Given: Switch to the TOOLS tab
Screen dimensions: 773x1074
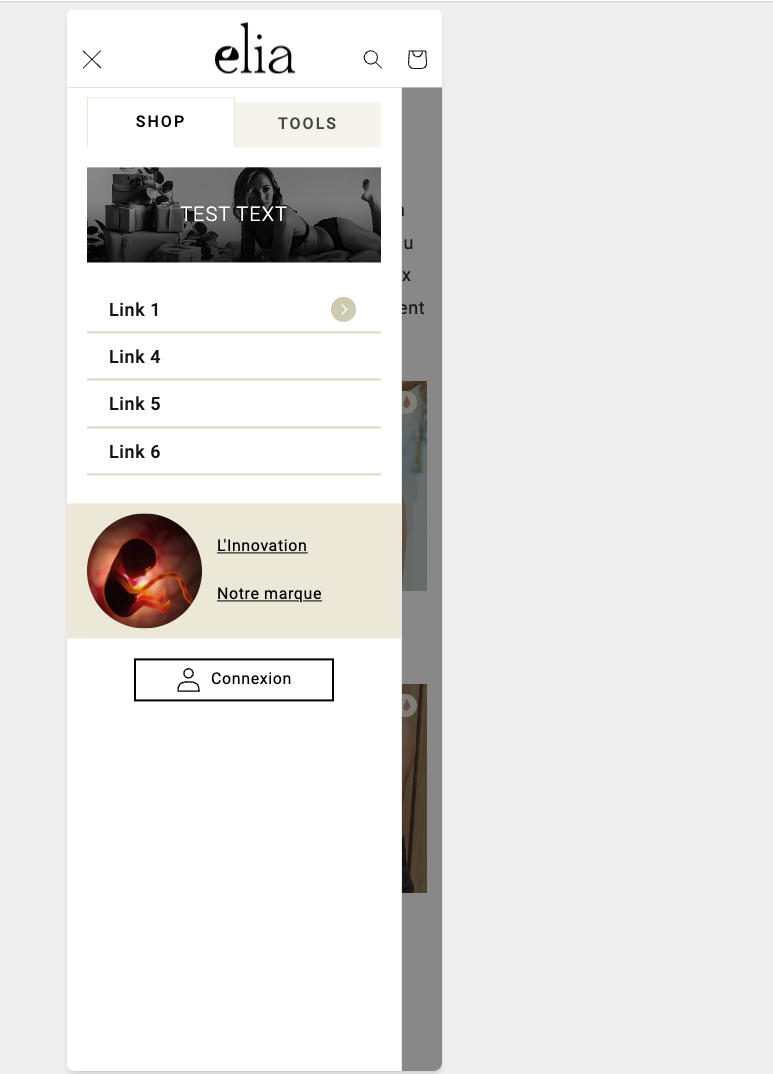Looking at the screenshot, I should (x=307, y=124).
